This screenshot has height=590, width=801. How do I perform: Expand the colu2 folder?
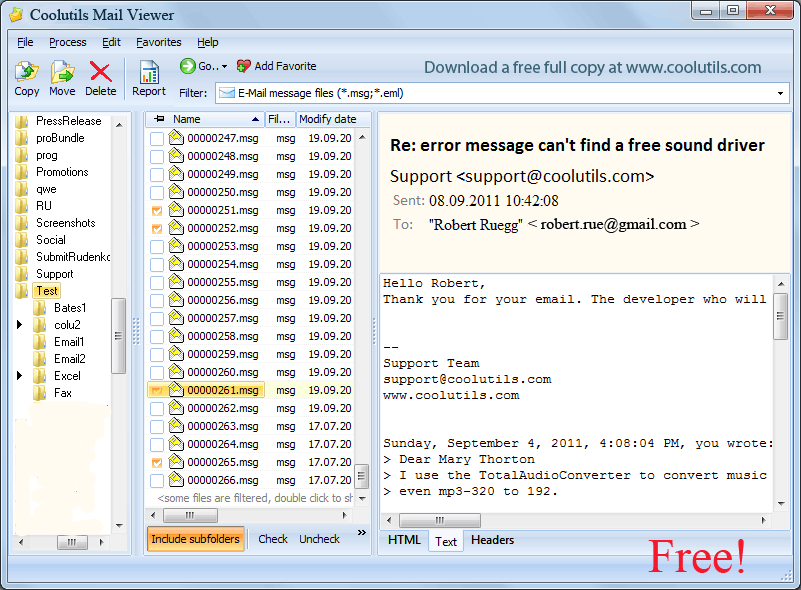pyautogui.click(x=19, y=324)
